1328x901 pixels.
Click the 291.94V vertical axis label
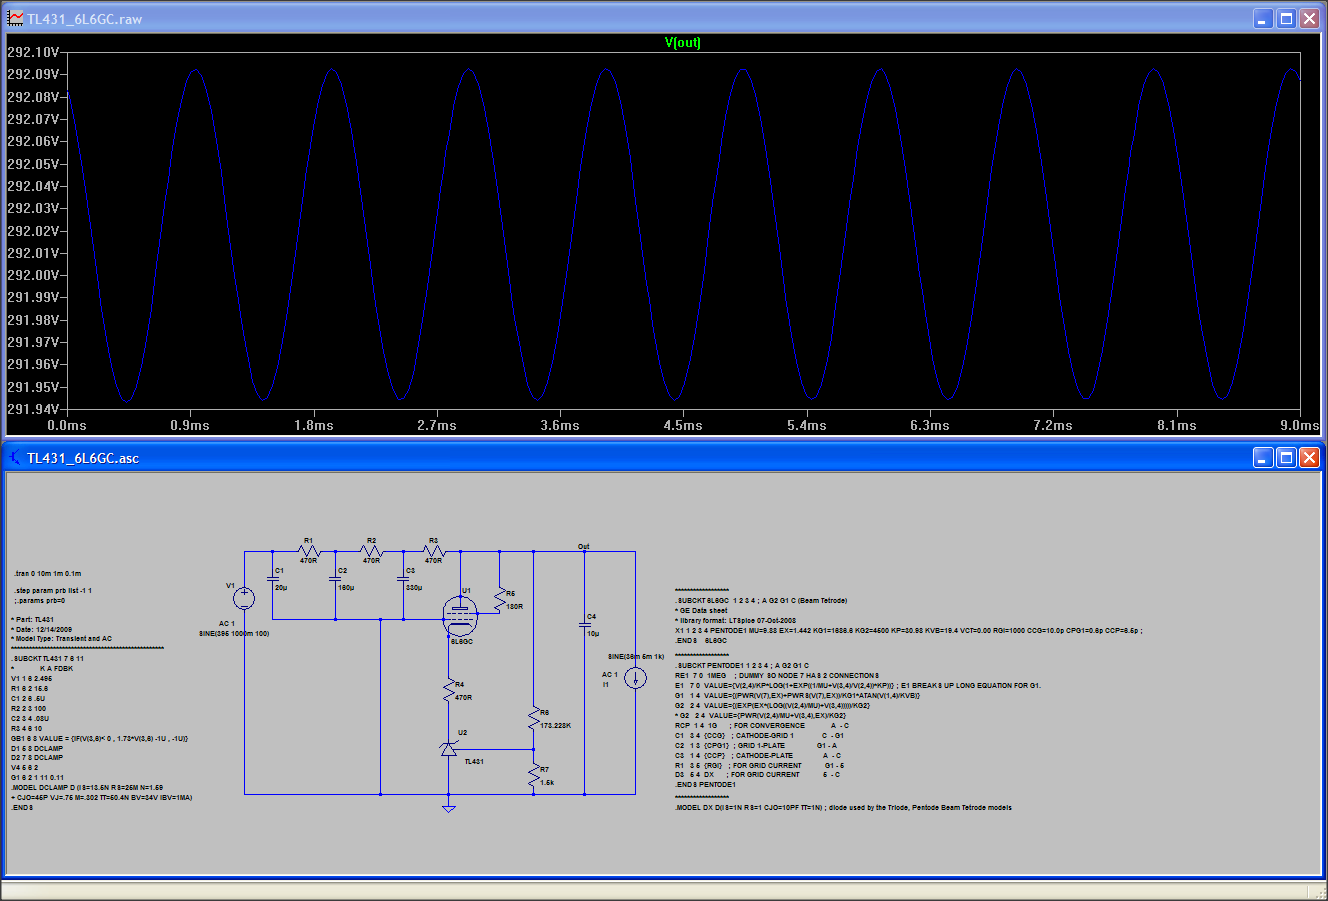(x=33, y=409)
